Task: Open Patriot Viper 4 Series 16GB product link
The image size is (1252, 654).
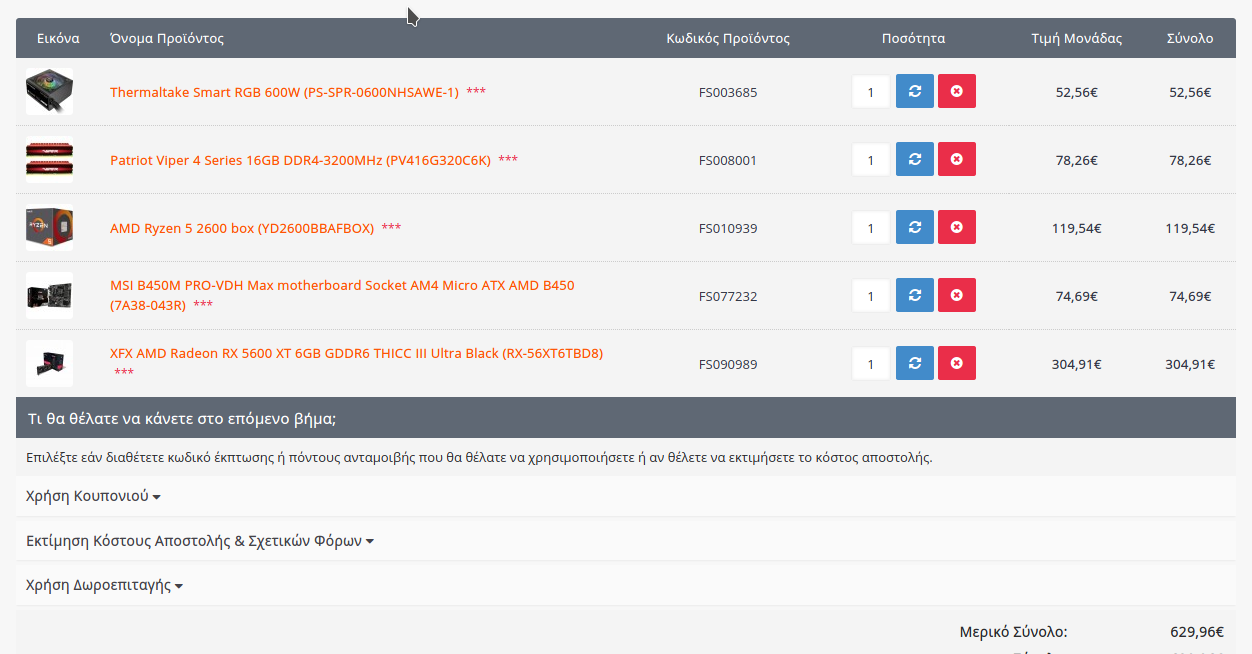Action: (x=300, y=160)
